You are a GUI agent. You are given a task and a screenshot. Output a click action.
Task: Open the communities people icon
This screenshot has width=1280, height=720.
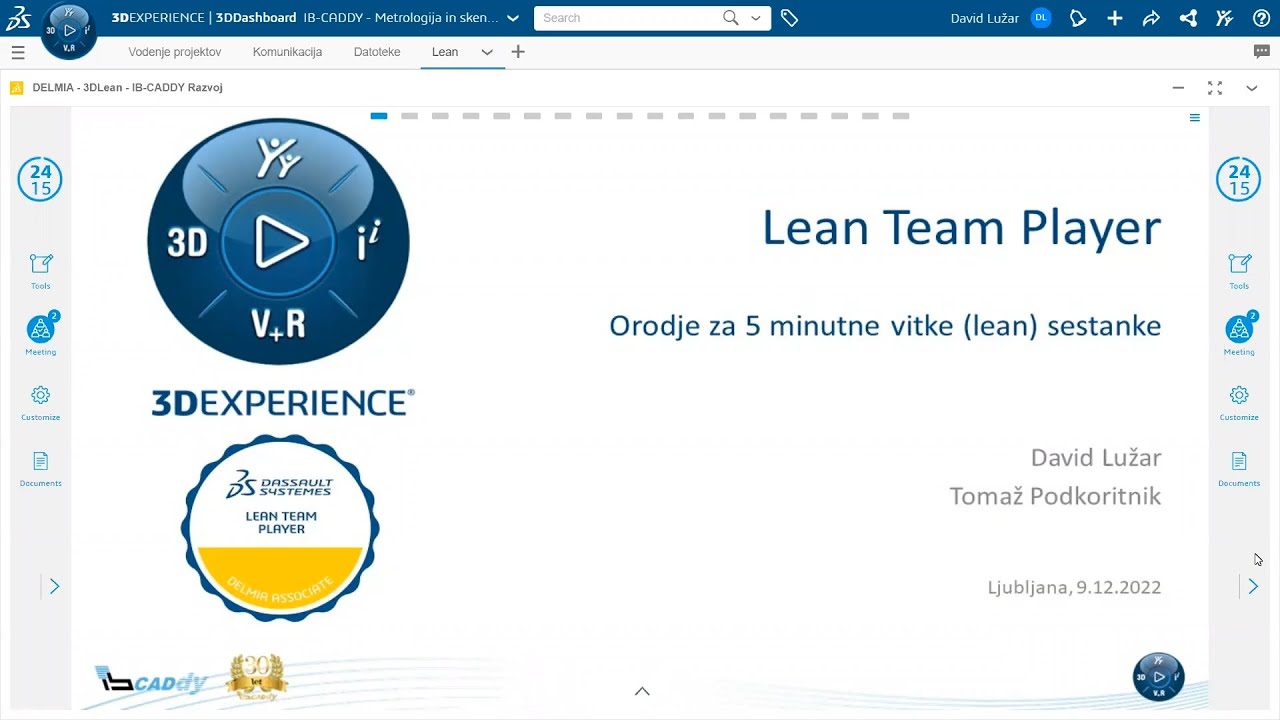1224,18
